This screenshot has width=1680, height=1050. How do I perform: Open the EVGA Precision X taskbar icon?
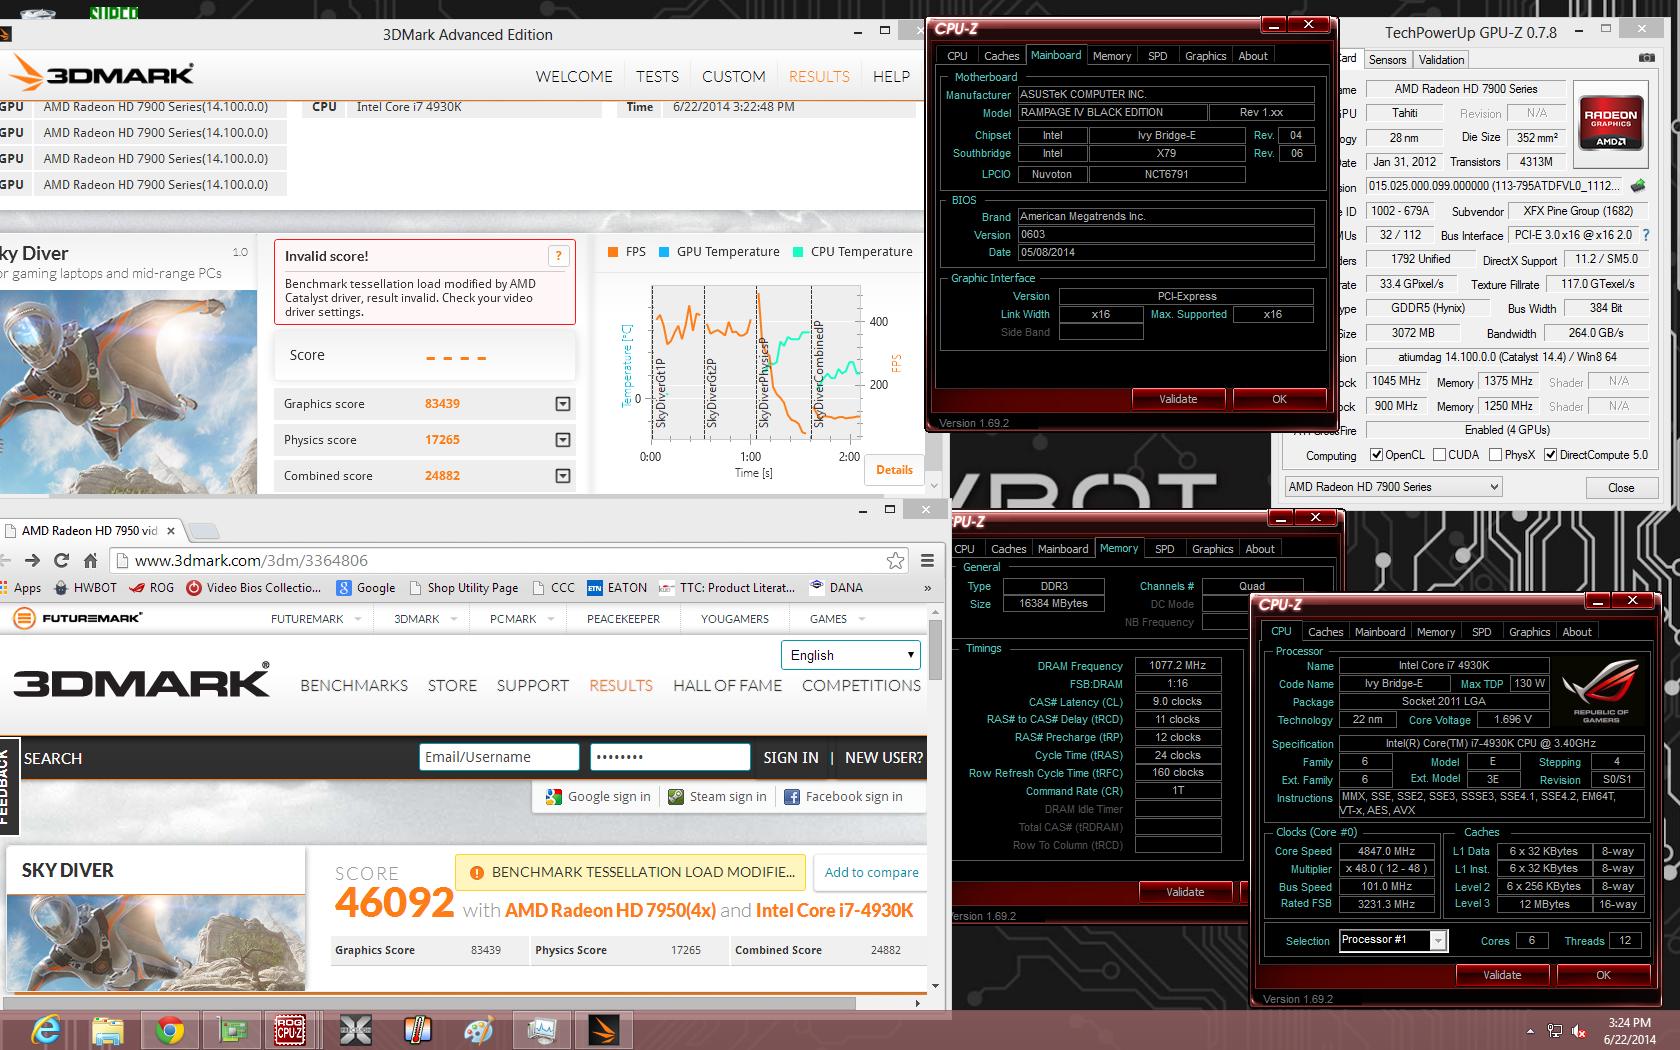(356, 1029)
